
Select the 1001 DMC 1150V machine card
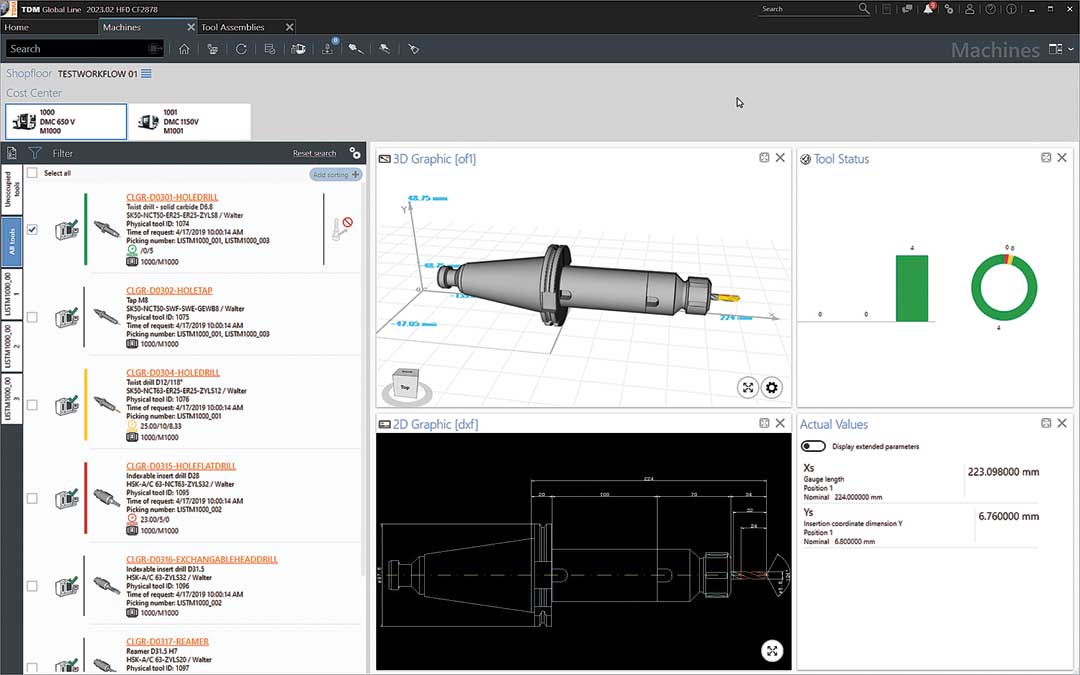pos(189,121)
